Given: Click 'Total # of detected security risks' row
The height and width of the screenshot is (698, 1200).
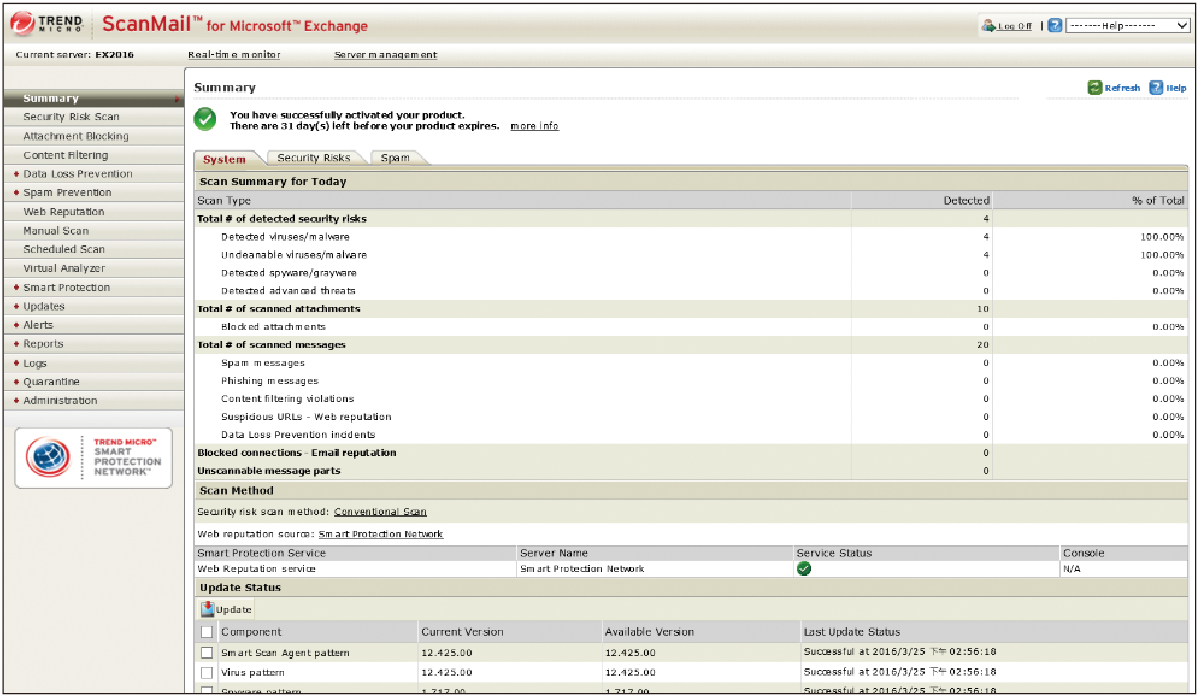Looking at the screenshot, I should (x=691, y=219).
